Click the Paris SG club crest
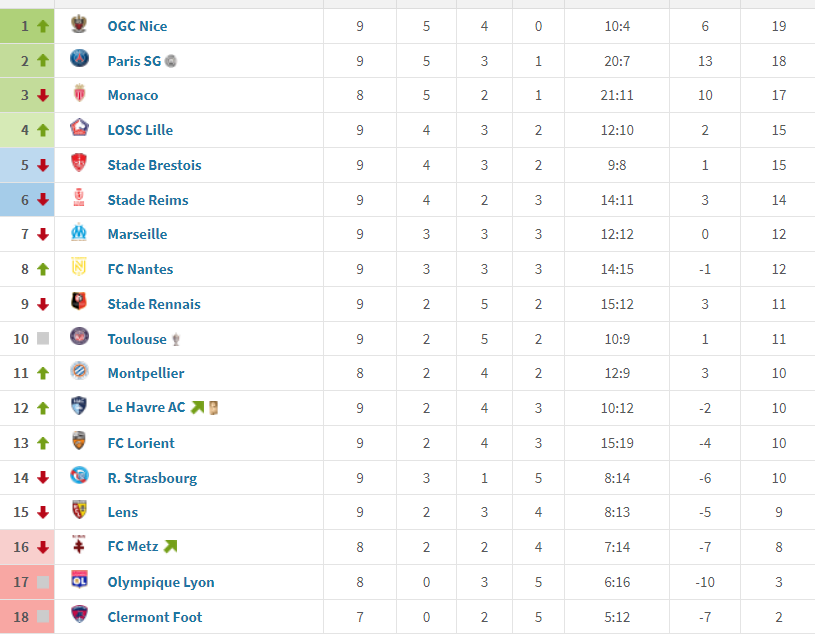Viewport: 815px width, 642px height. 79,60
